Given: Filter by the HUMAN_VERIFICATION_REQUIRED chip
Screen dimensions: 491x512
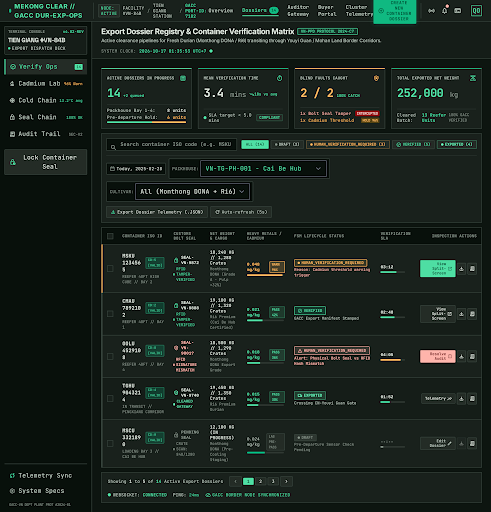Looking at the screenshot, I should pyautogui.click(x=348, y=144).
